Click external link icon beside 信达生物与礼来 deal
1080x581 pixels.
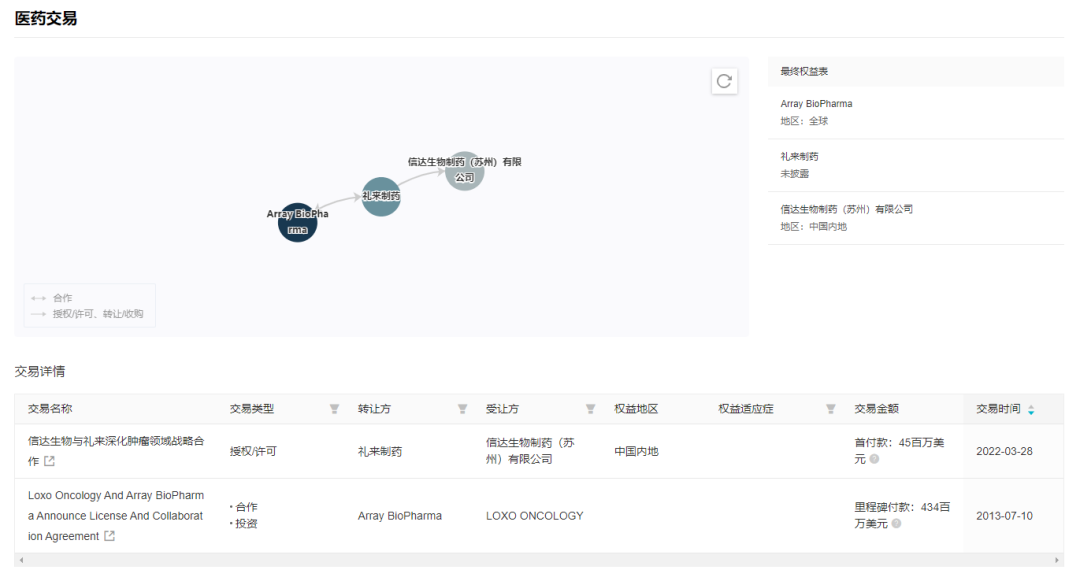(50, 461)
